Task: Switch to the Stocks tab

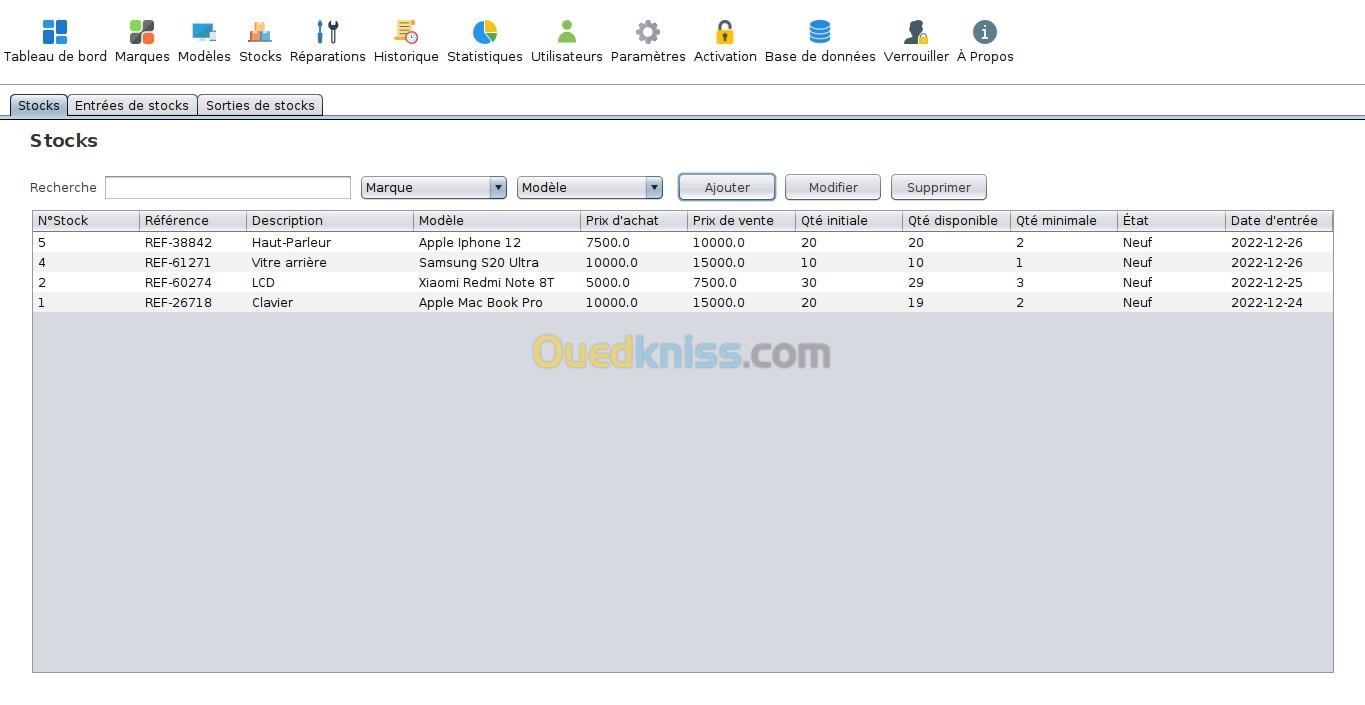Action: pos(39,105)
